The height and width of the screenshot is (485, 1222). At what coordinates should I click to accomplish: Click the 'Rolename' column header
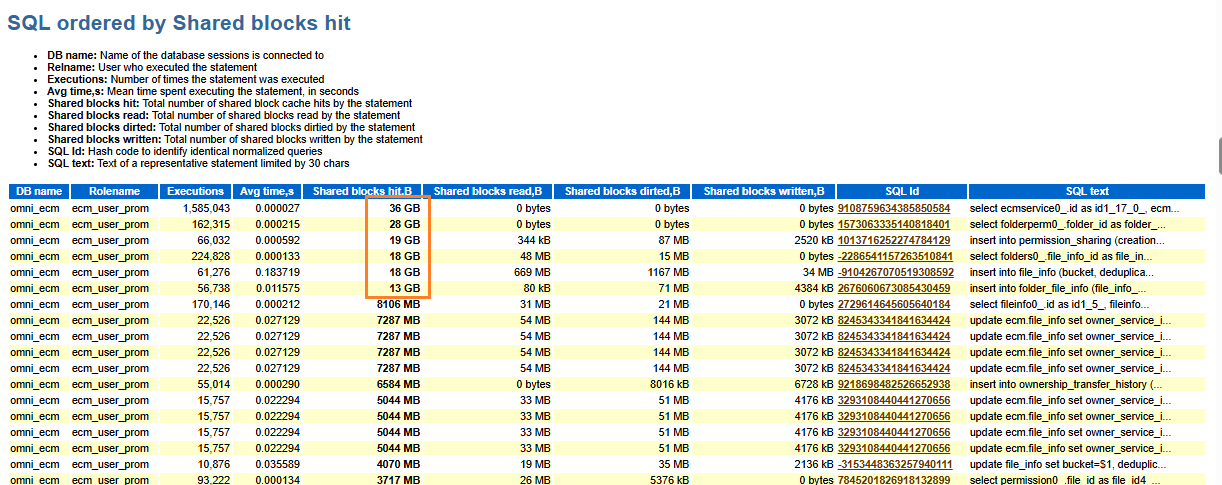pos(115,191)
